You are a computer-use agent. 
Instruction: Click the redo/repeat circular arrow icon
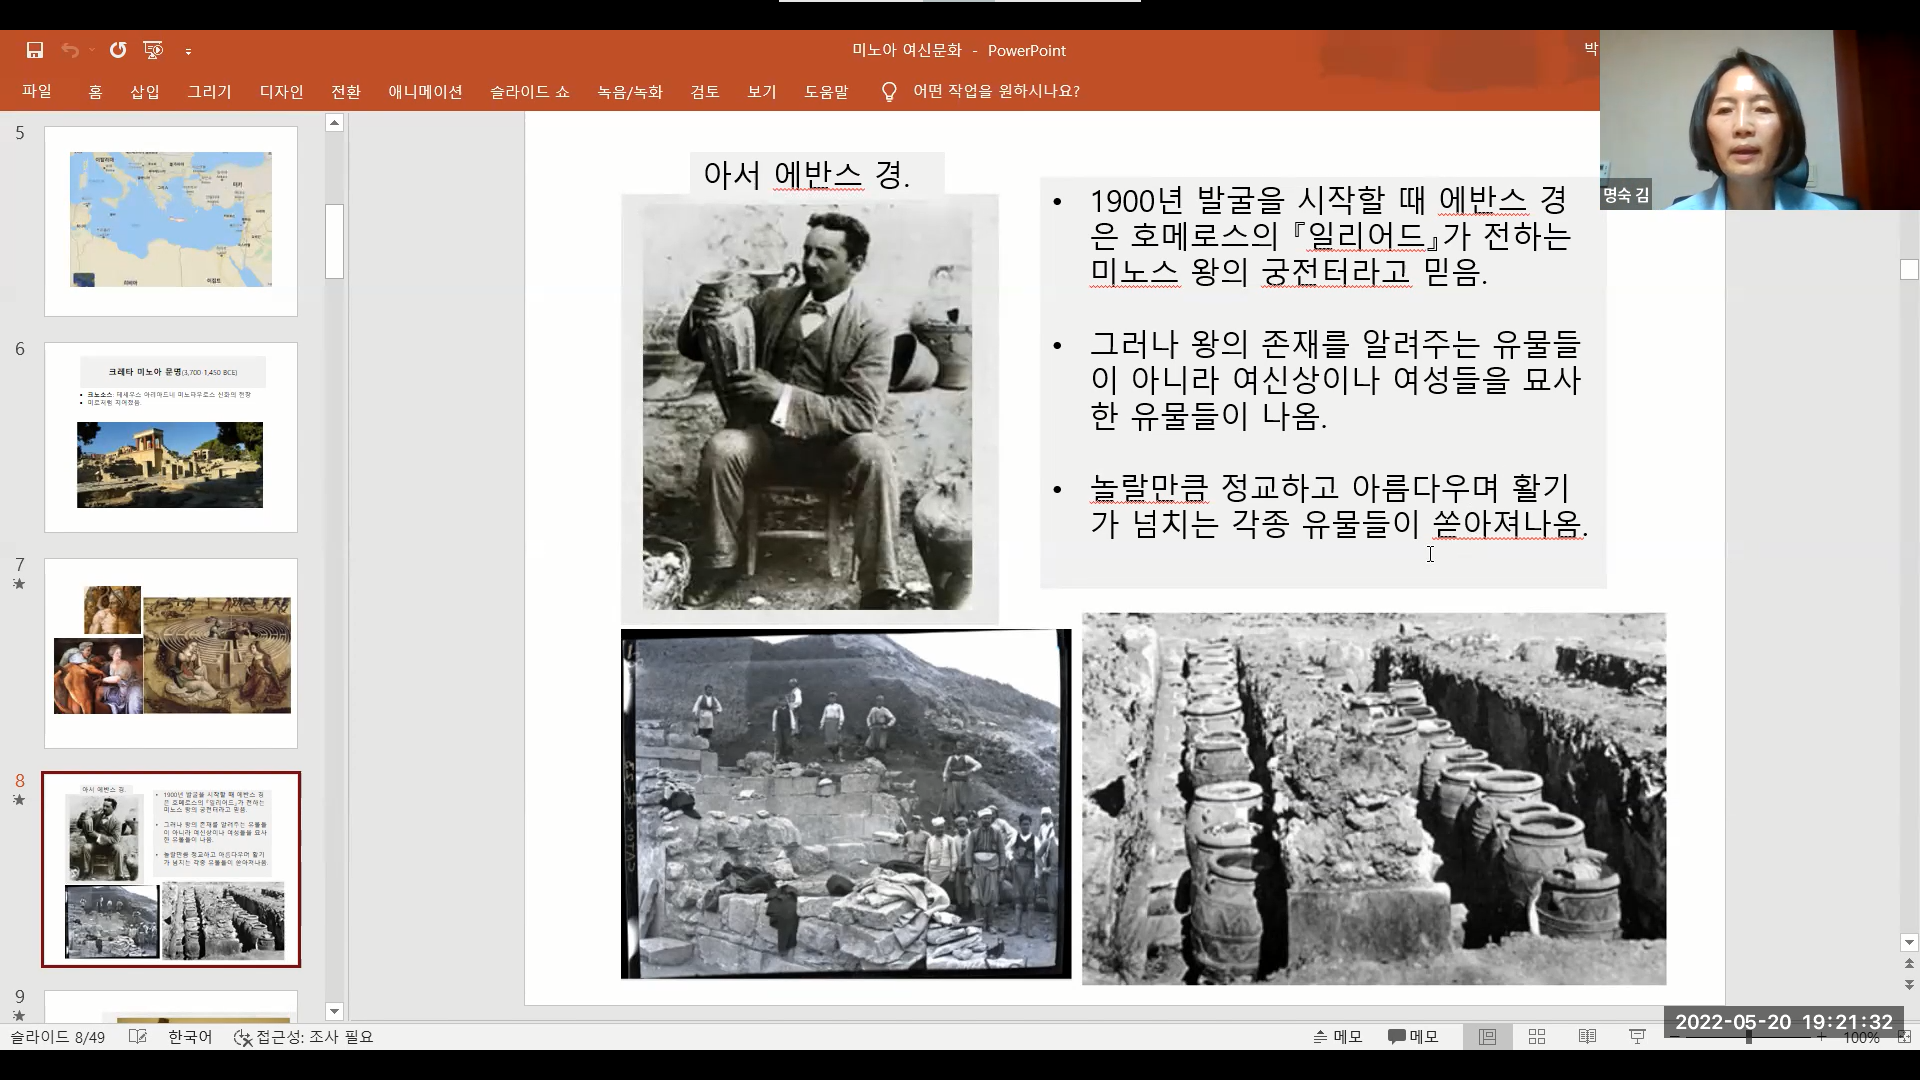coord(118,50)
